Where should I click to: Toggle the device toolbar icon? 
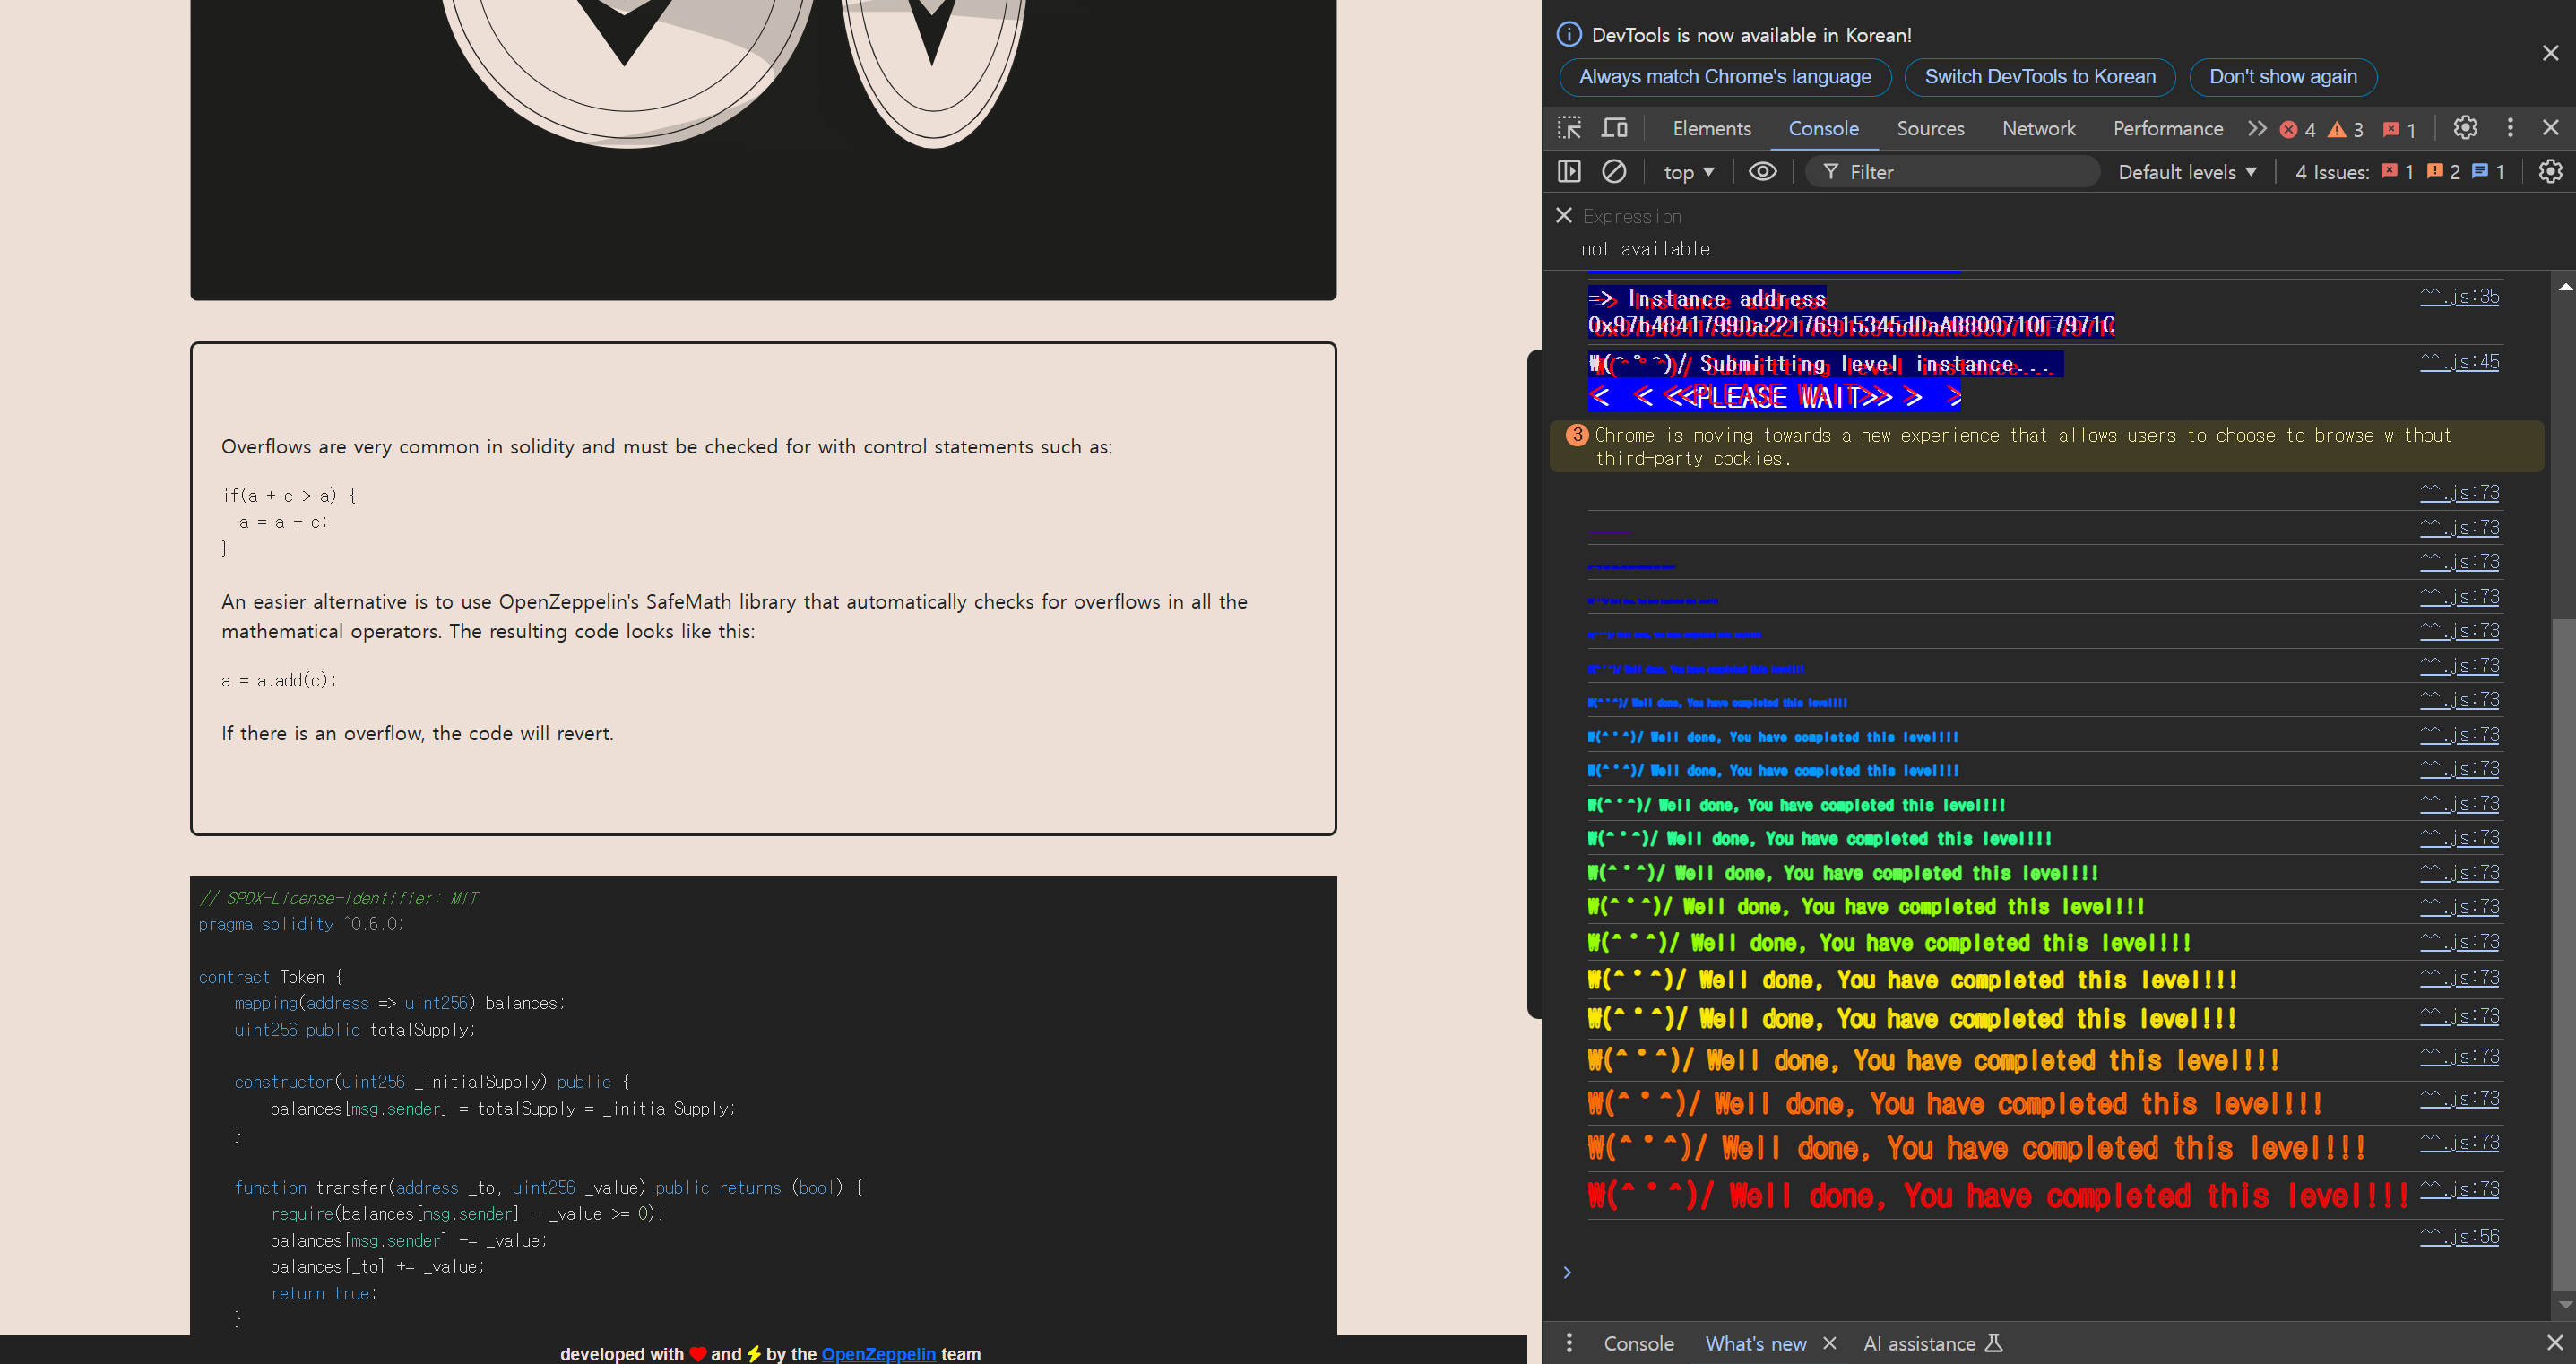click(x=1614, y=128)
